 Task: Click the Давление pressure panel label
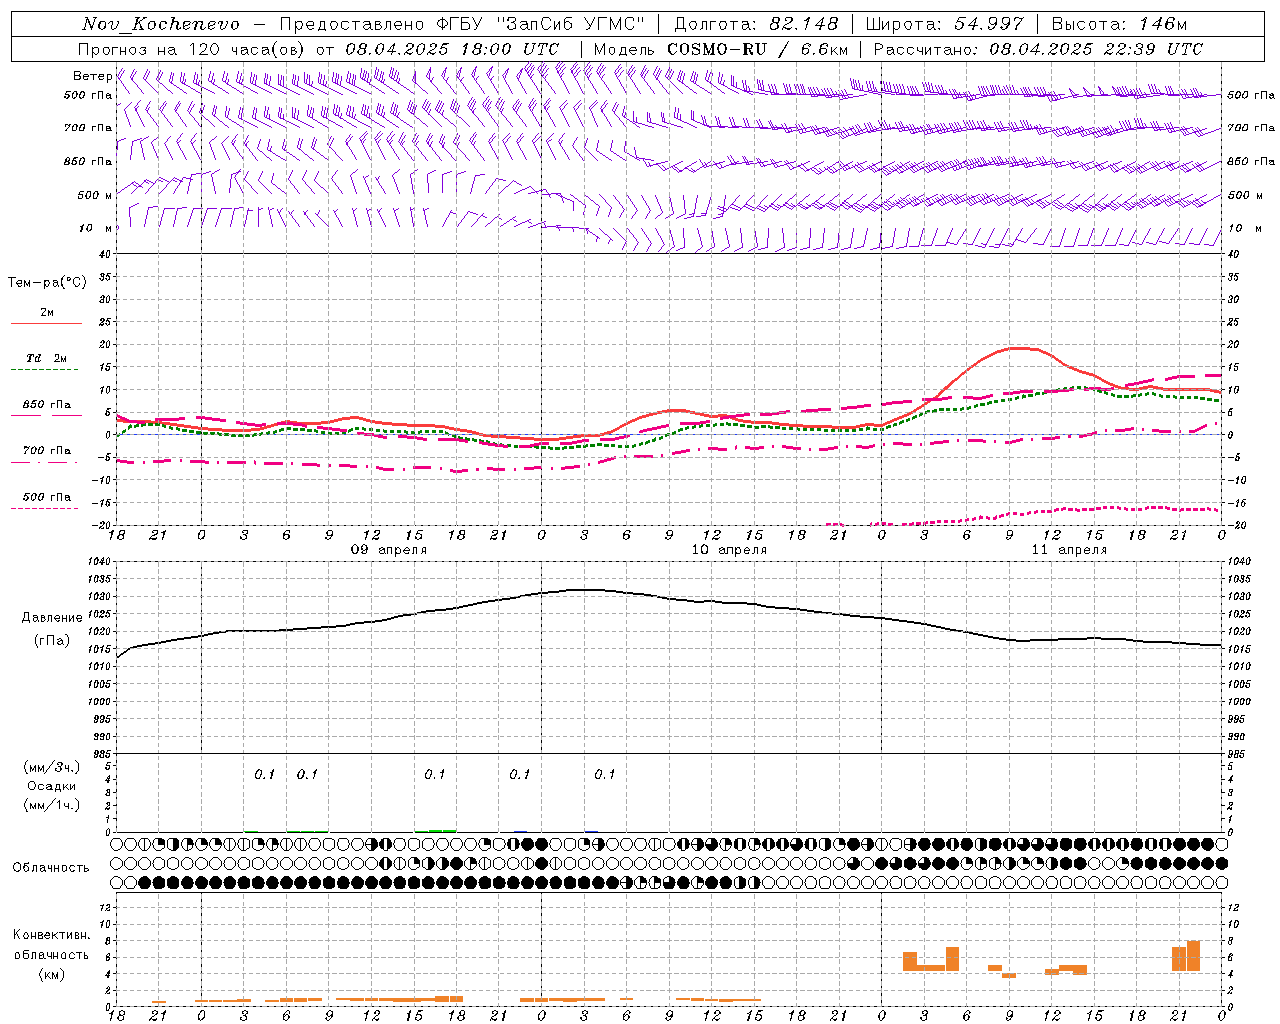[x=51, y=618]
